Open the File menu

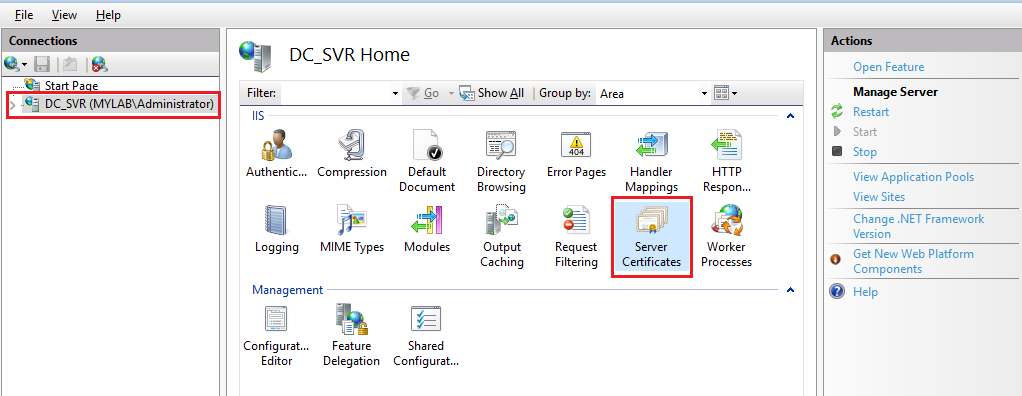tap(24, 14)
